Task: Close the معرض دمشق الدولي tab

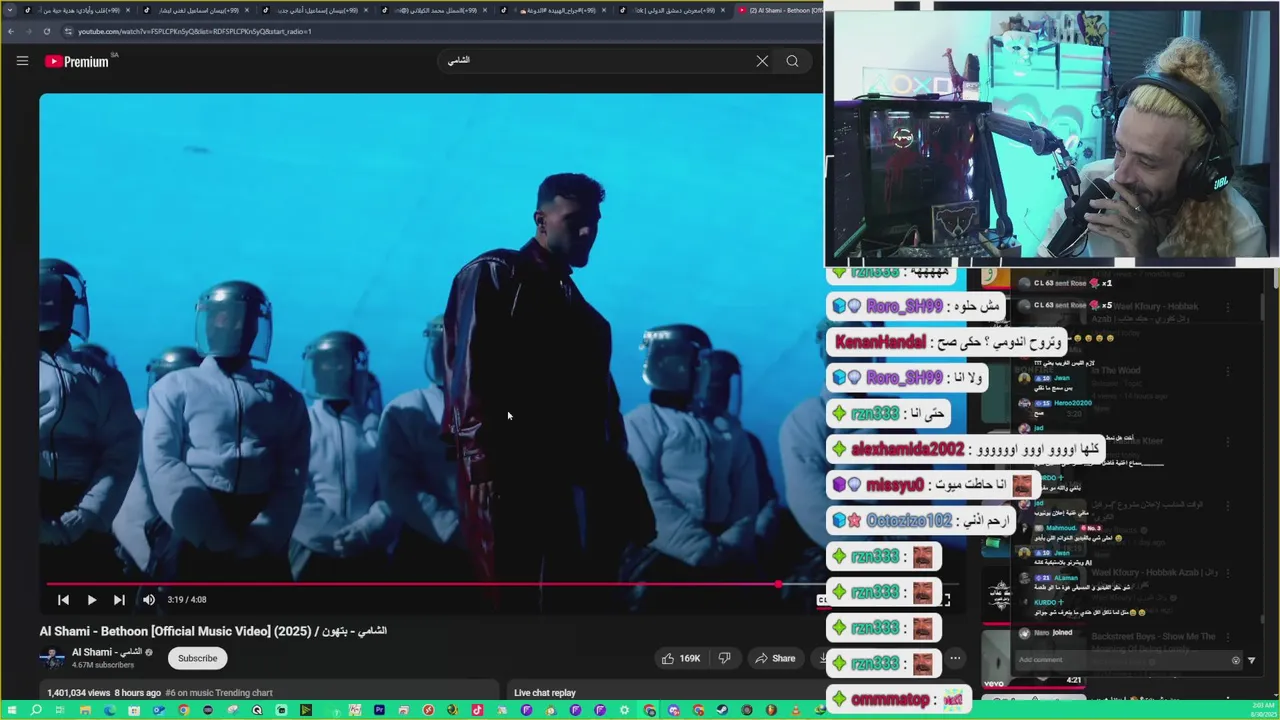Action: (x=723, y=10)
